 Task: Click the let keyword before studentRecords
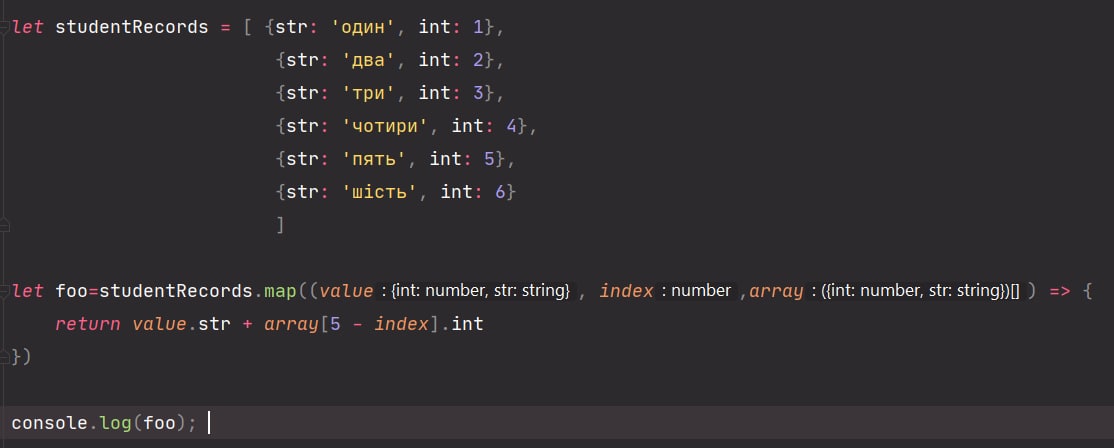(x=28, y=28)
